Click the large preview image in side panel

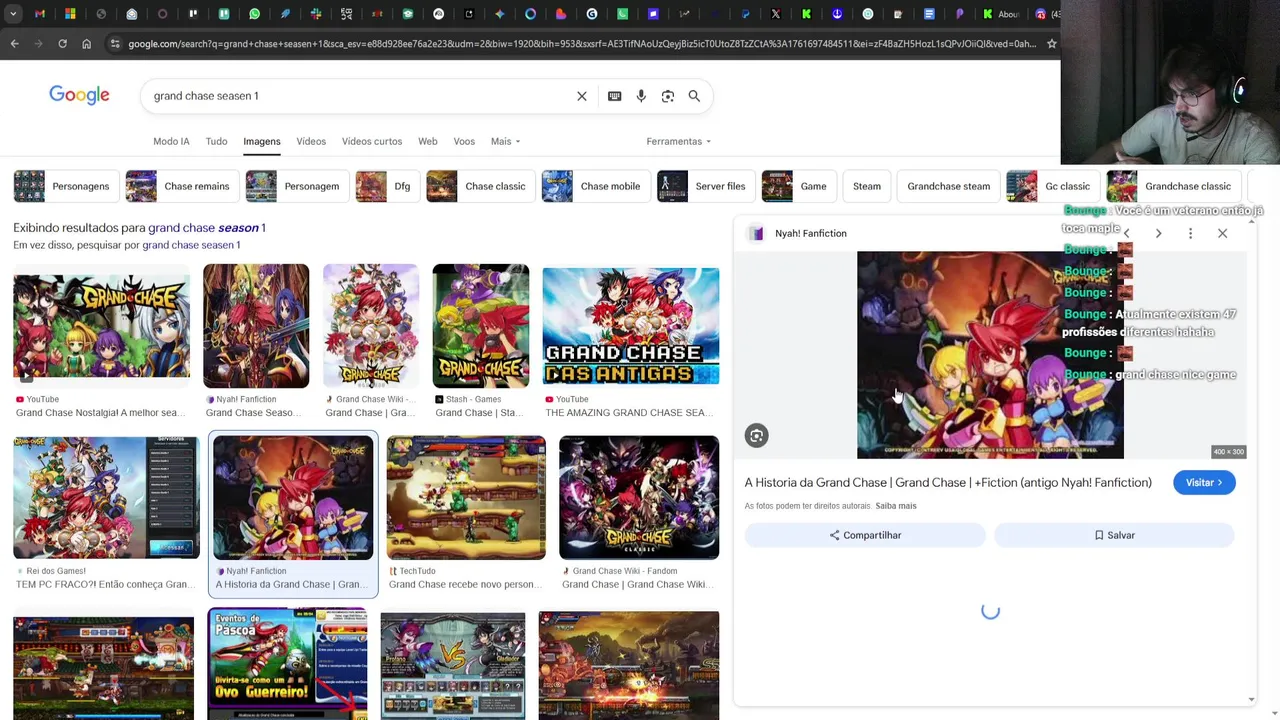990,355
